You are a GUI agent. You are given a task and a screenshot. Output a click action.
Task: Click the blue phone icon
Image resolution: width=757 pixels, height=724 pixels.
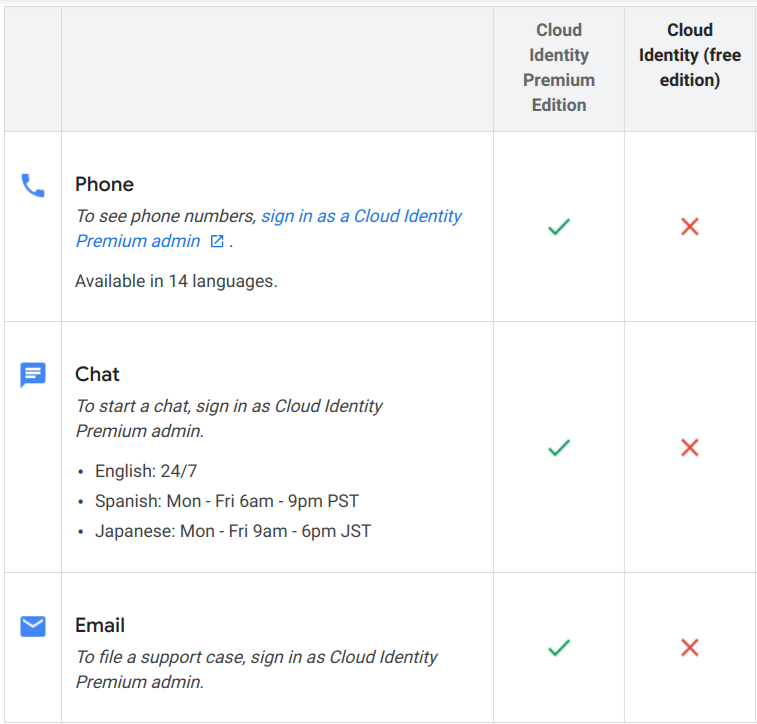tap(33, 186)
